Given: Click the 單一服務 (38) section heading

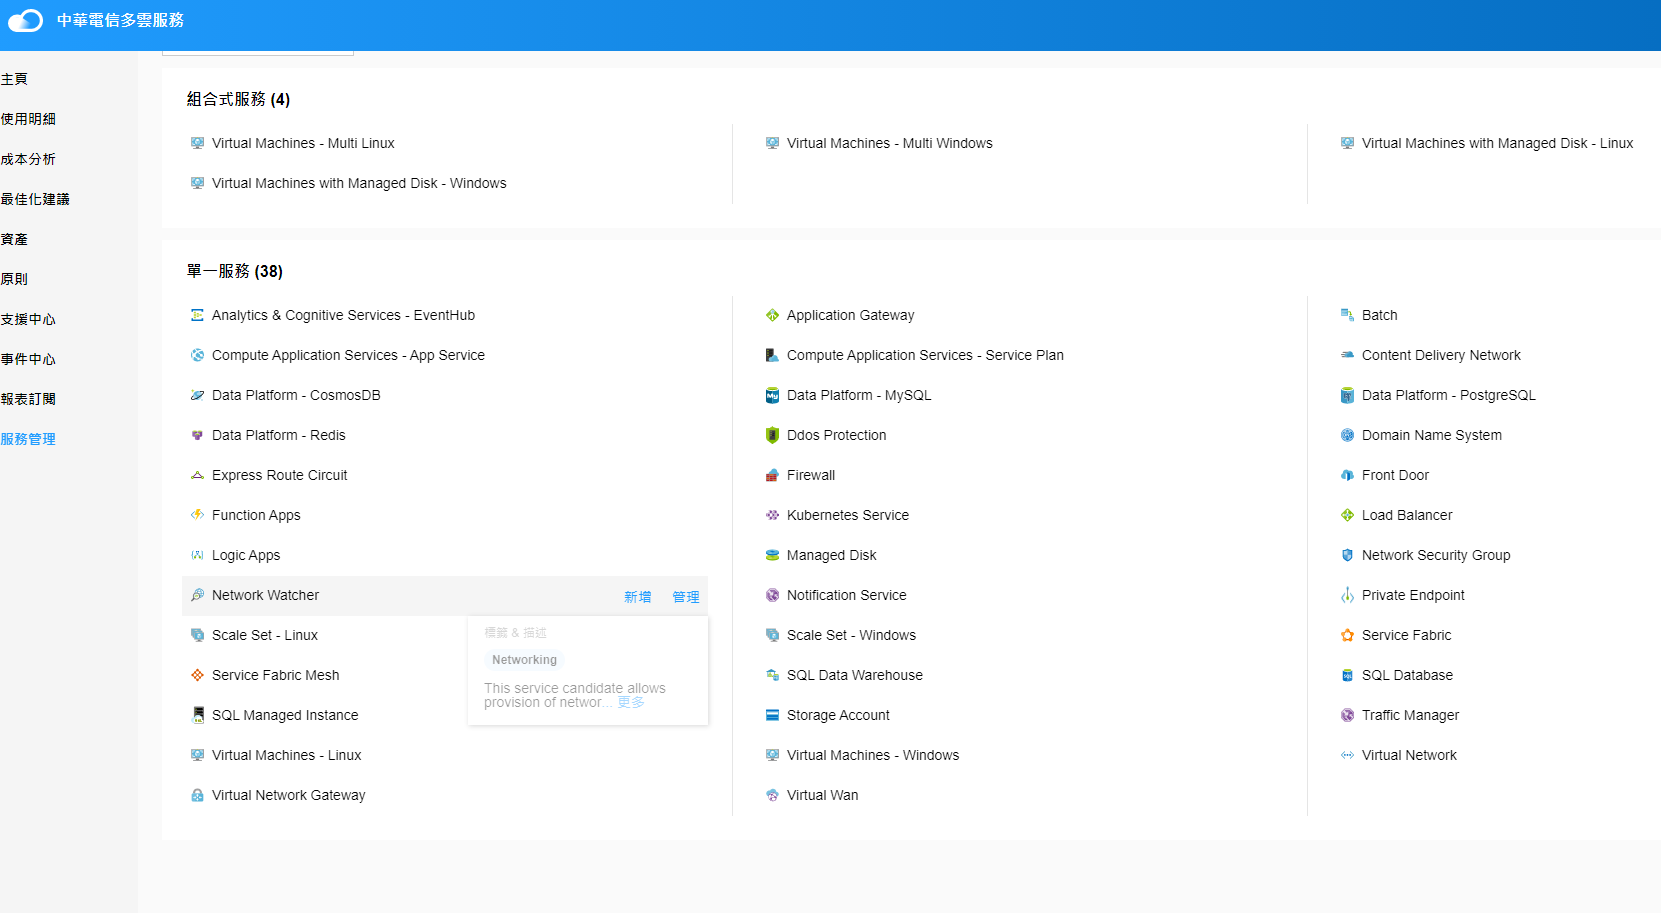Looking at the screenshot, I should click(235, 271).
